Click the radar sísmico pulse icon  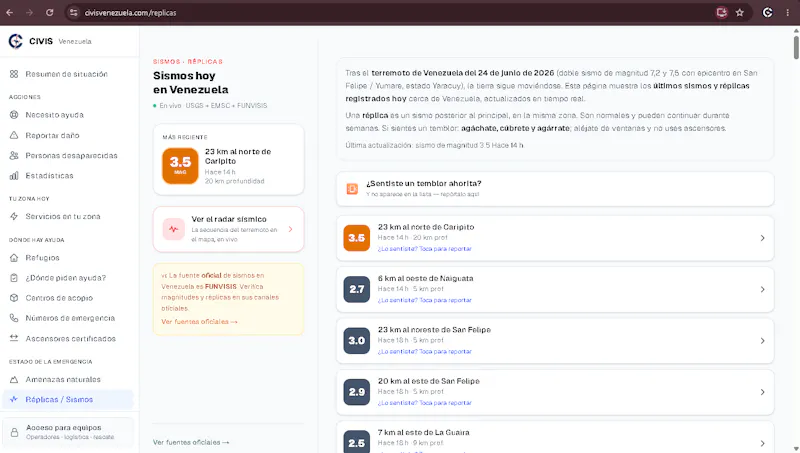[173, 229]
